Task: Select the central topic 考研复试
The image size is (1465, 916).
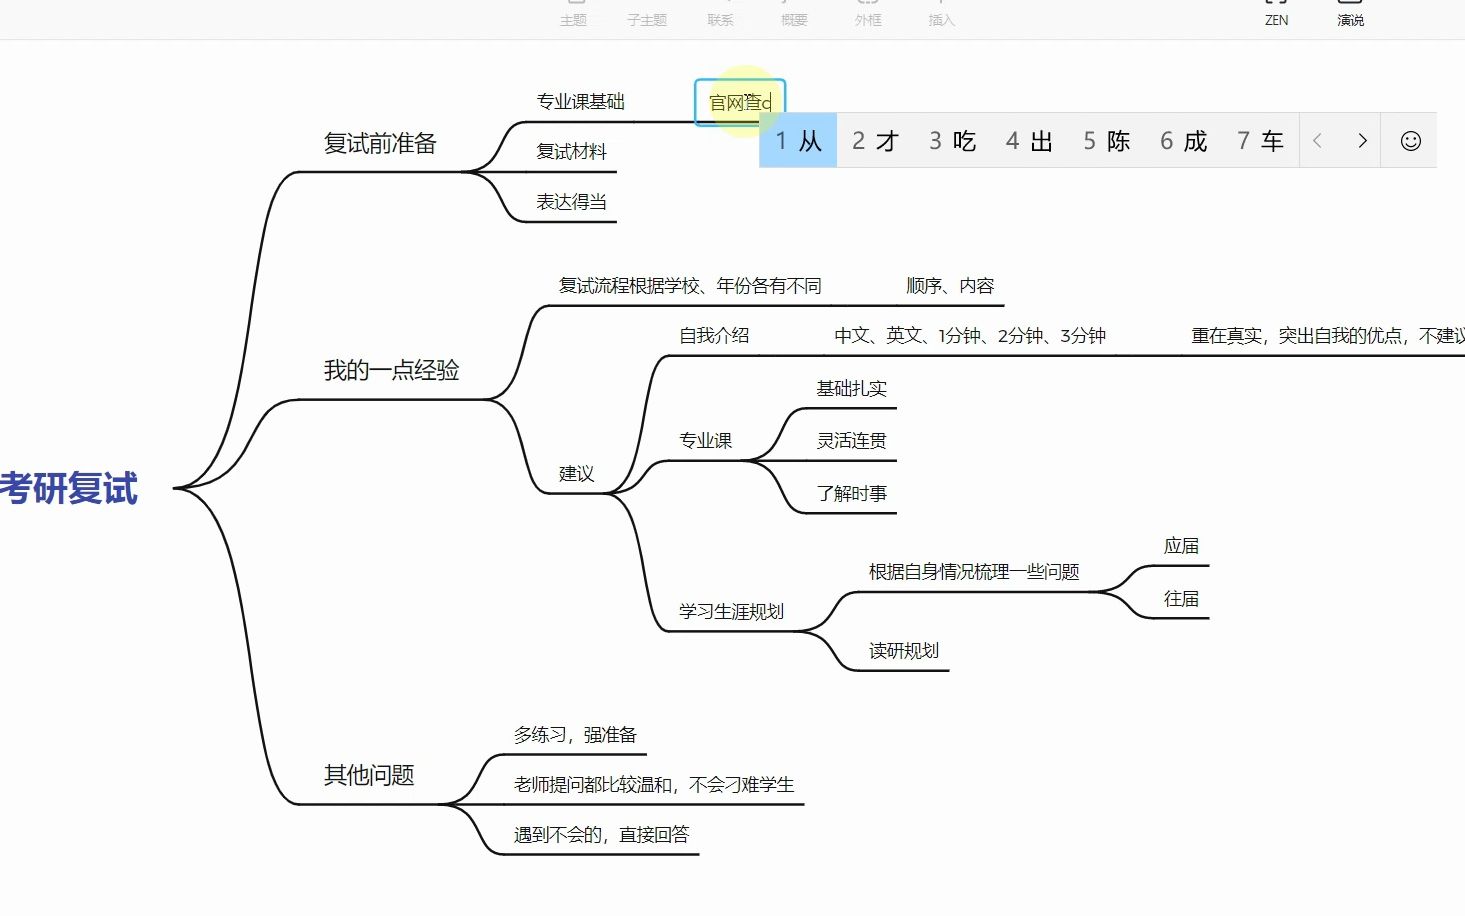Action: (x=69, y=489)
